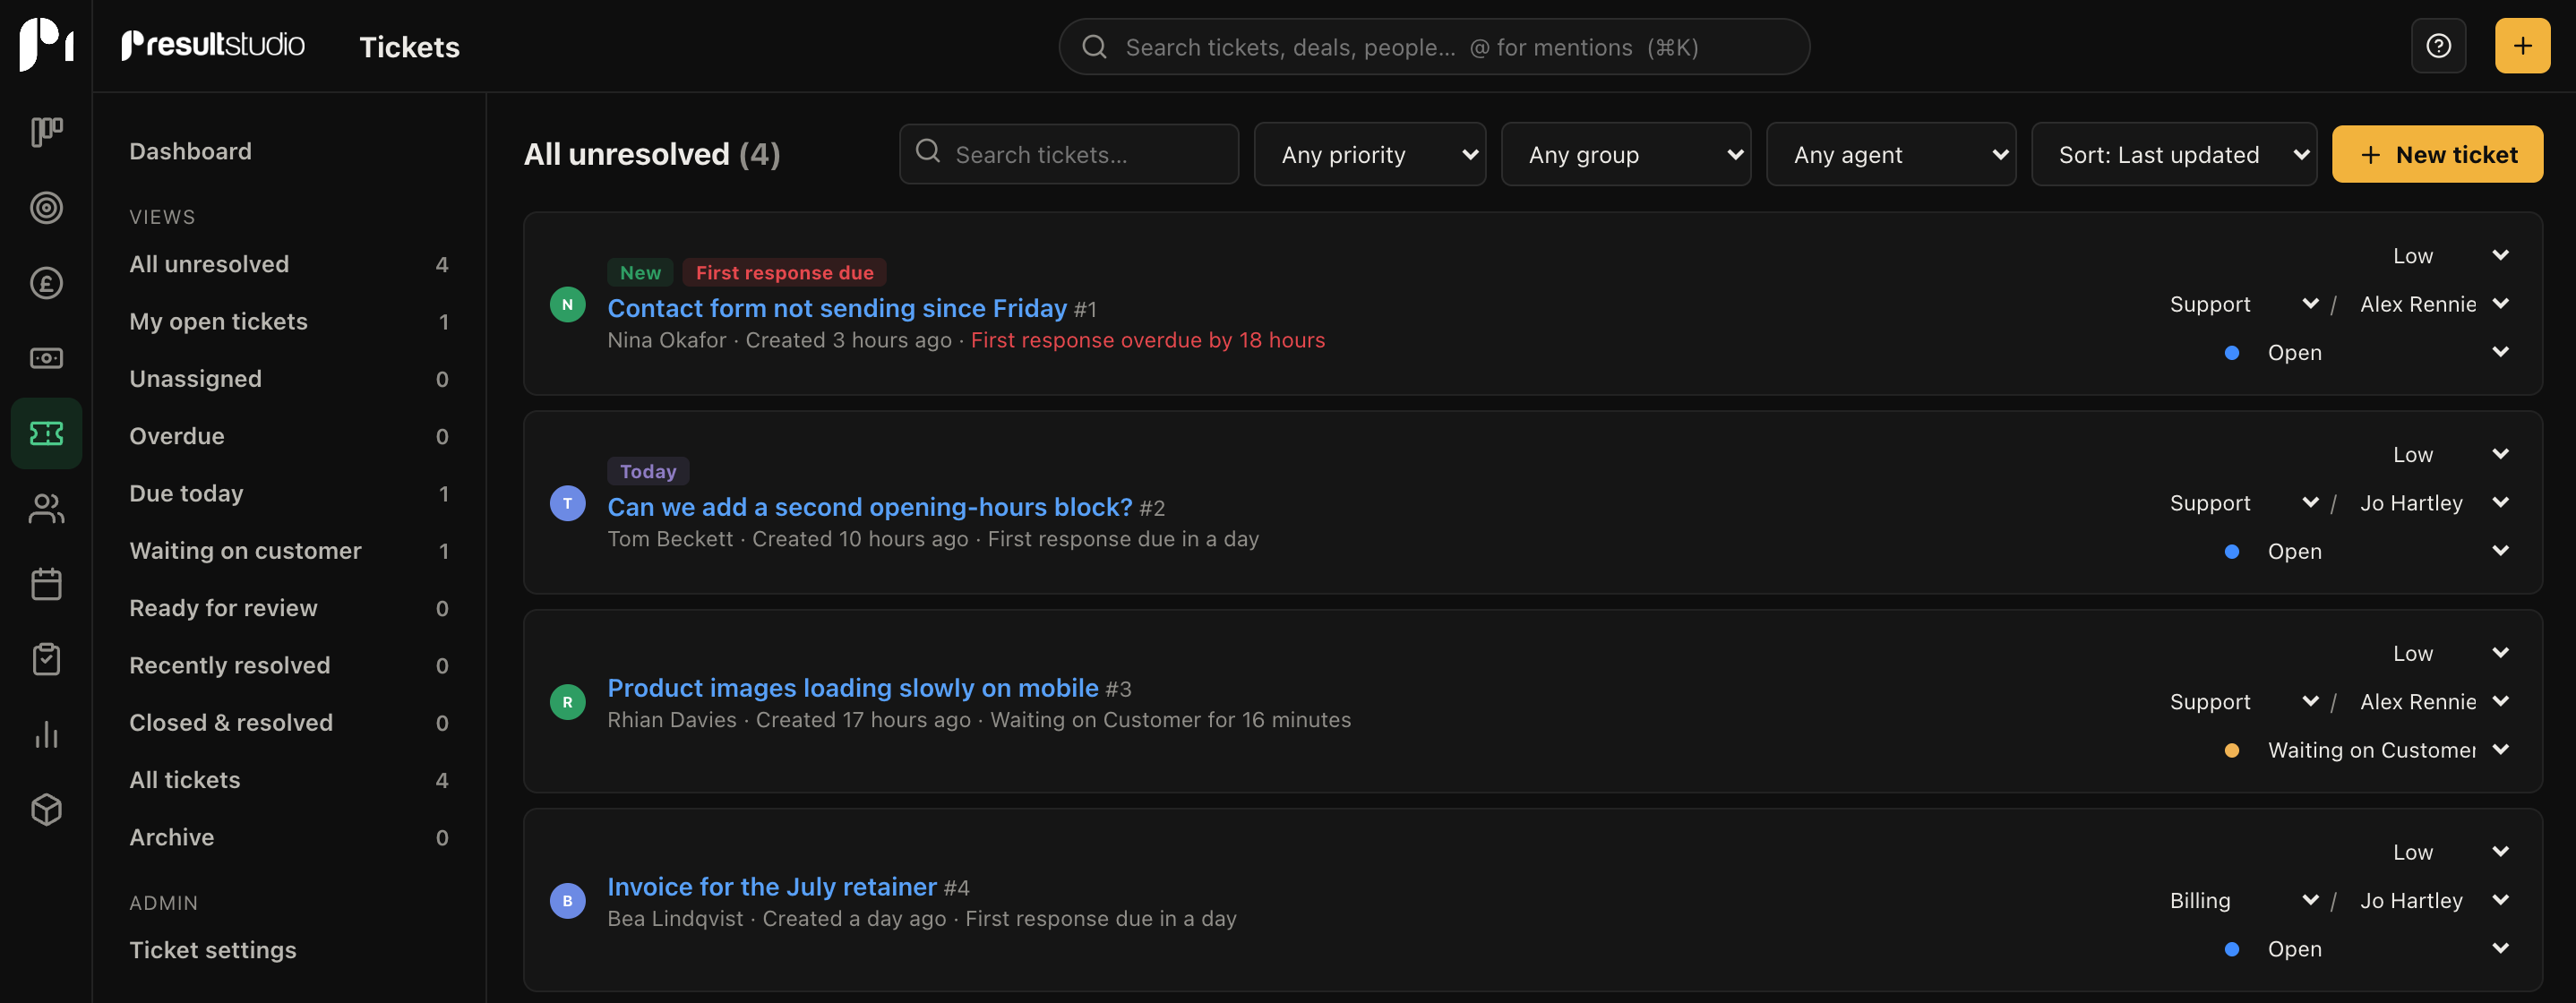Select the tickets icon in sidebar

coord(46,433)
